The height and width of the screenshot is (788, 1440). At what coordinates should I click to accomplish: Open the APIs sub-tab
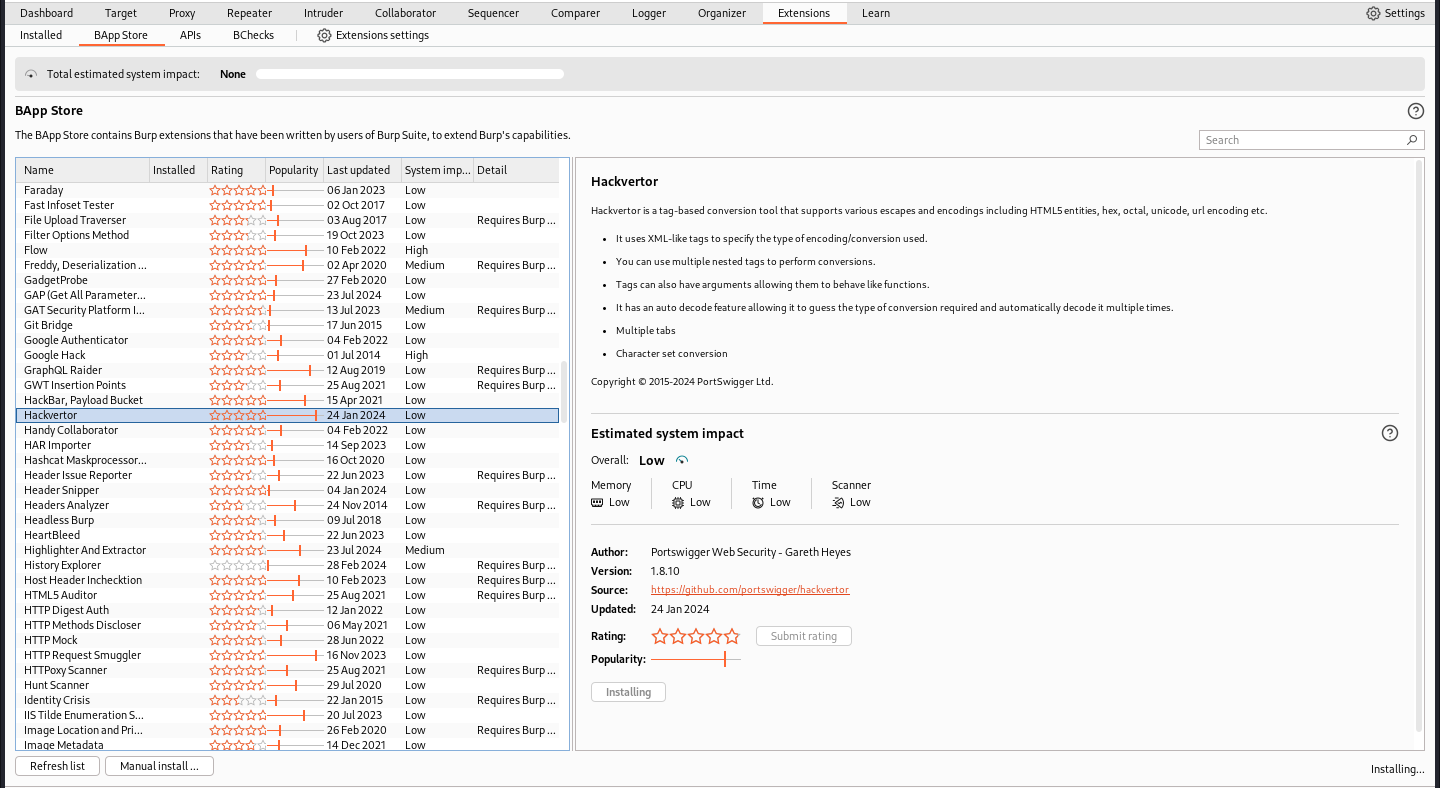pyautogui.click(x=190, y=35)
